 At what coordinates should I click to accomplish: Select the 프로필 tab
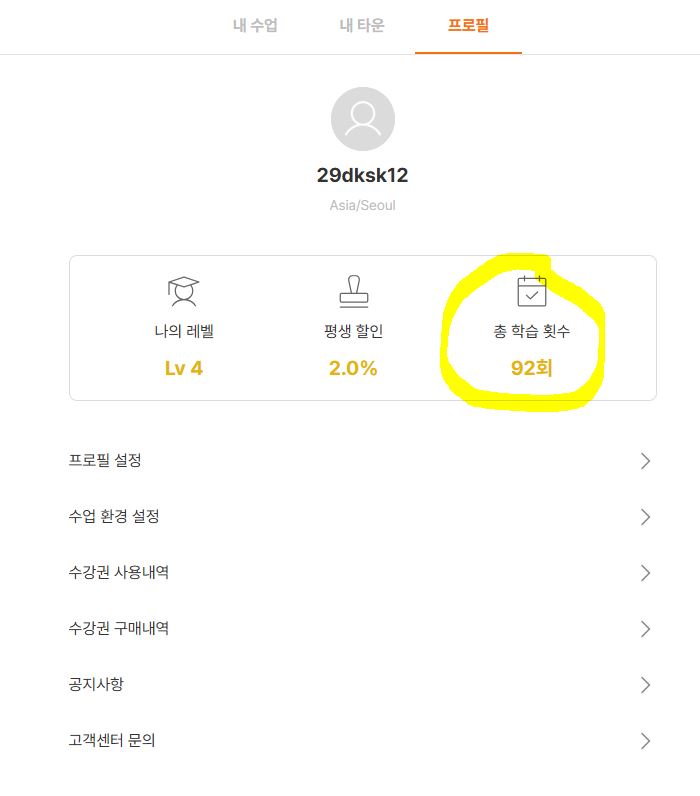click(x=468, y=26)
